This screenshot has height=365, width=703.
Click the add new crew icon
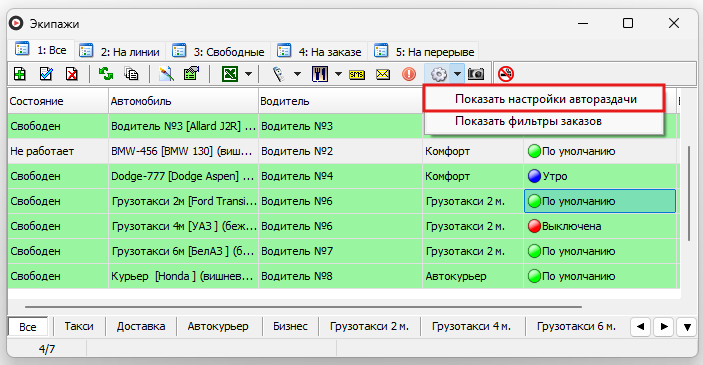(20, 74)
